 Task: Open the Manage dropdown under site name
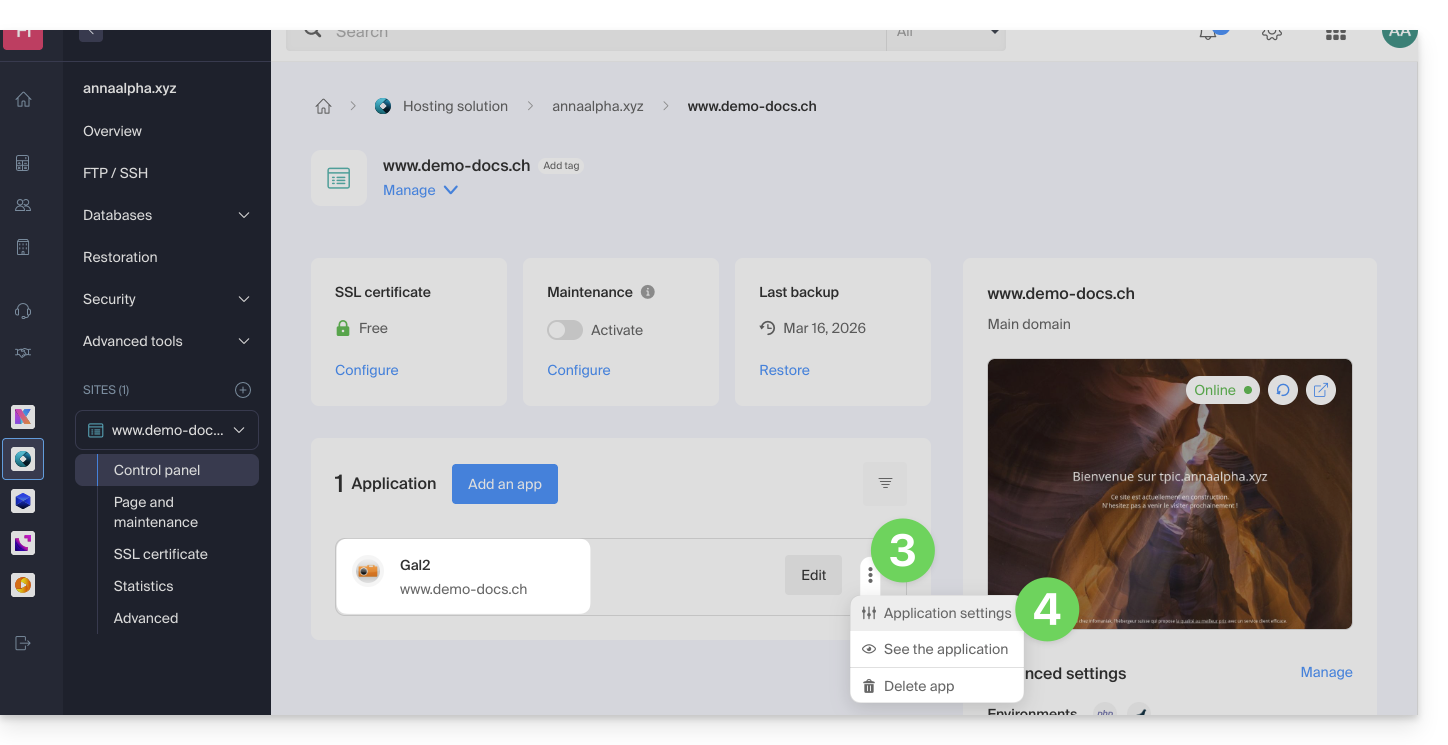click(x=420, y=190)
